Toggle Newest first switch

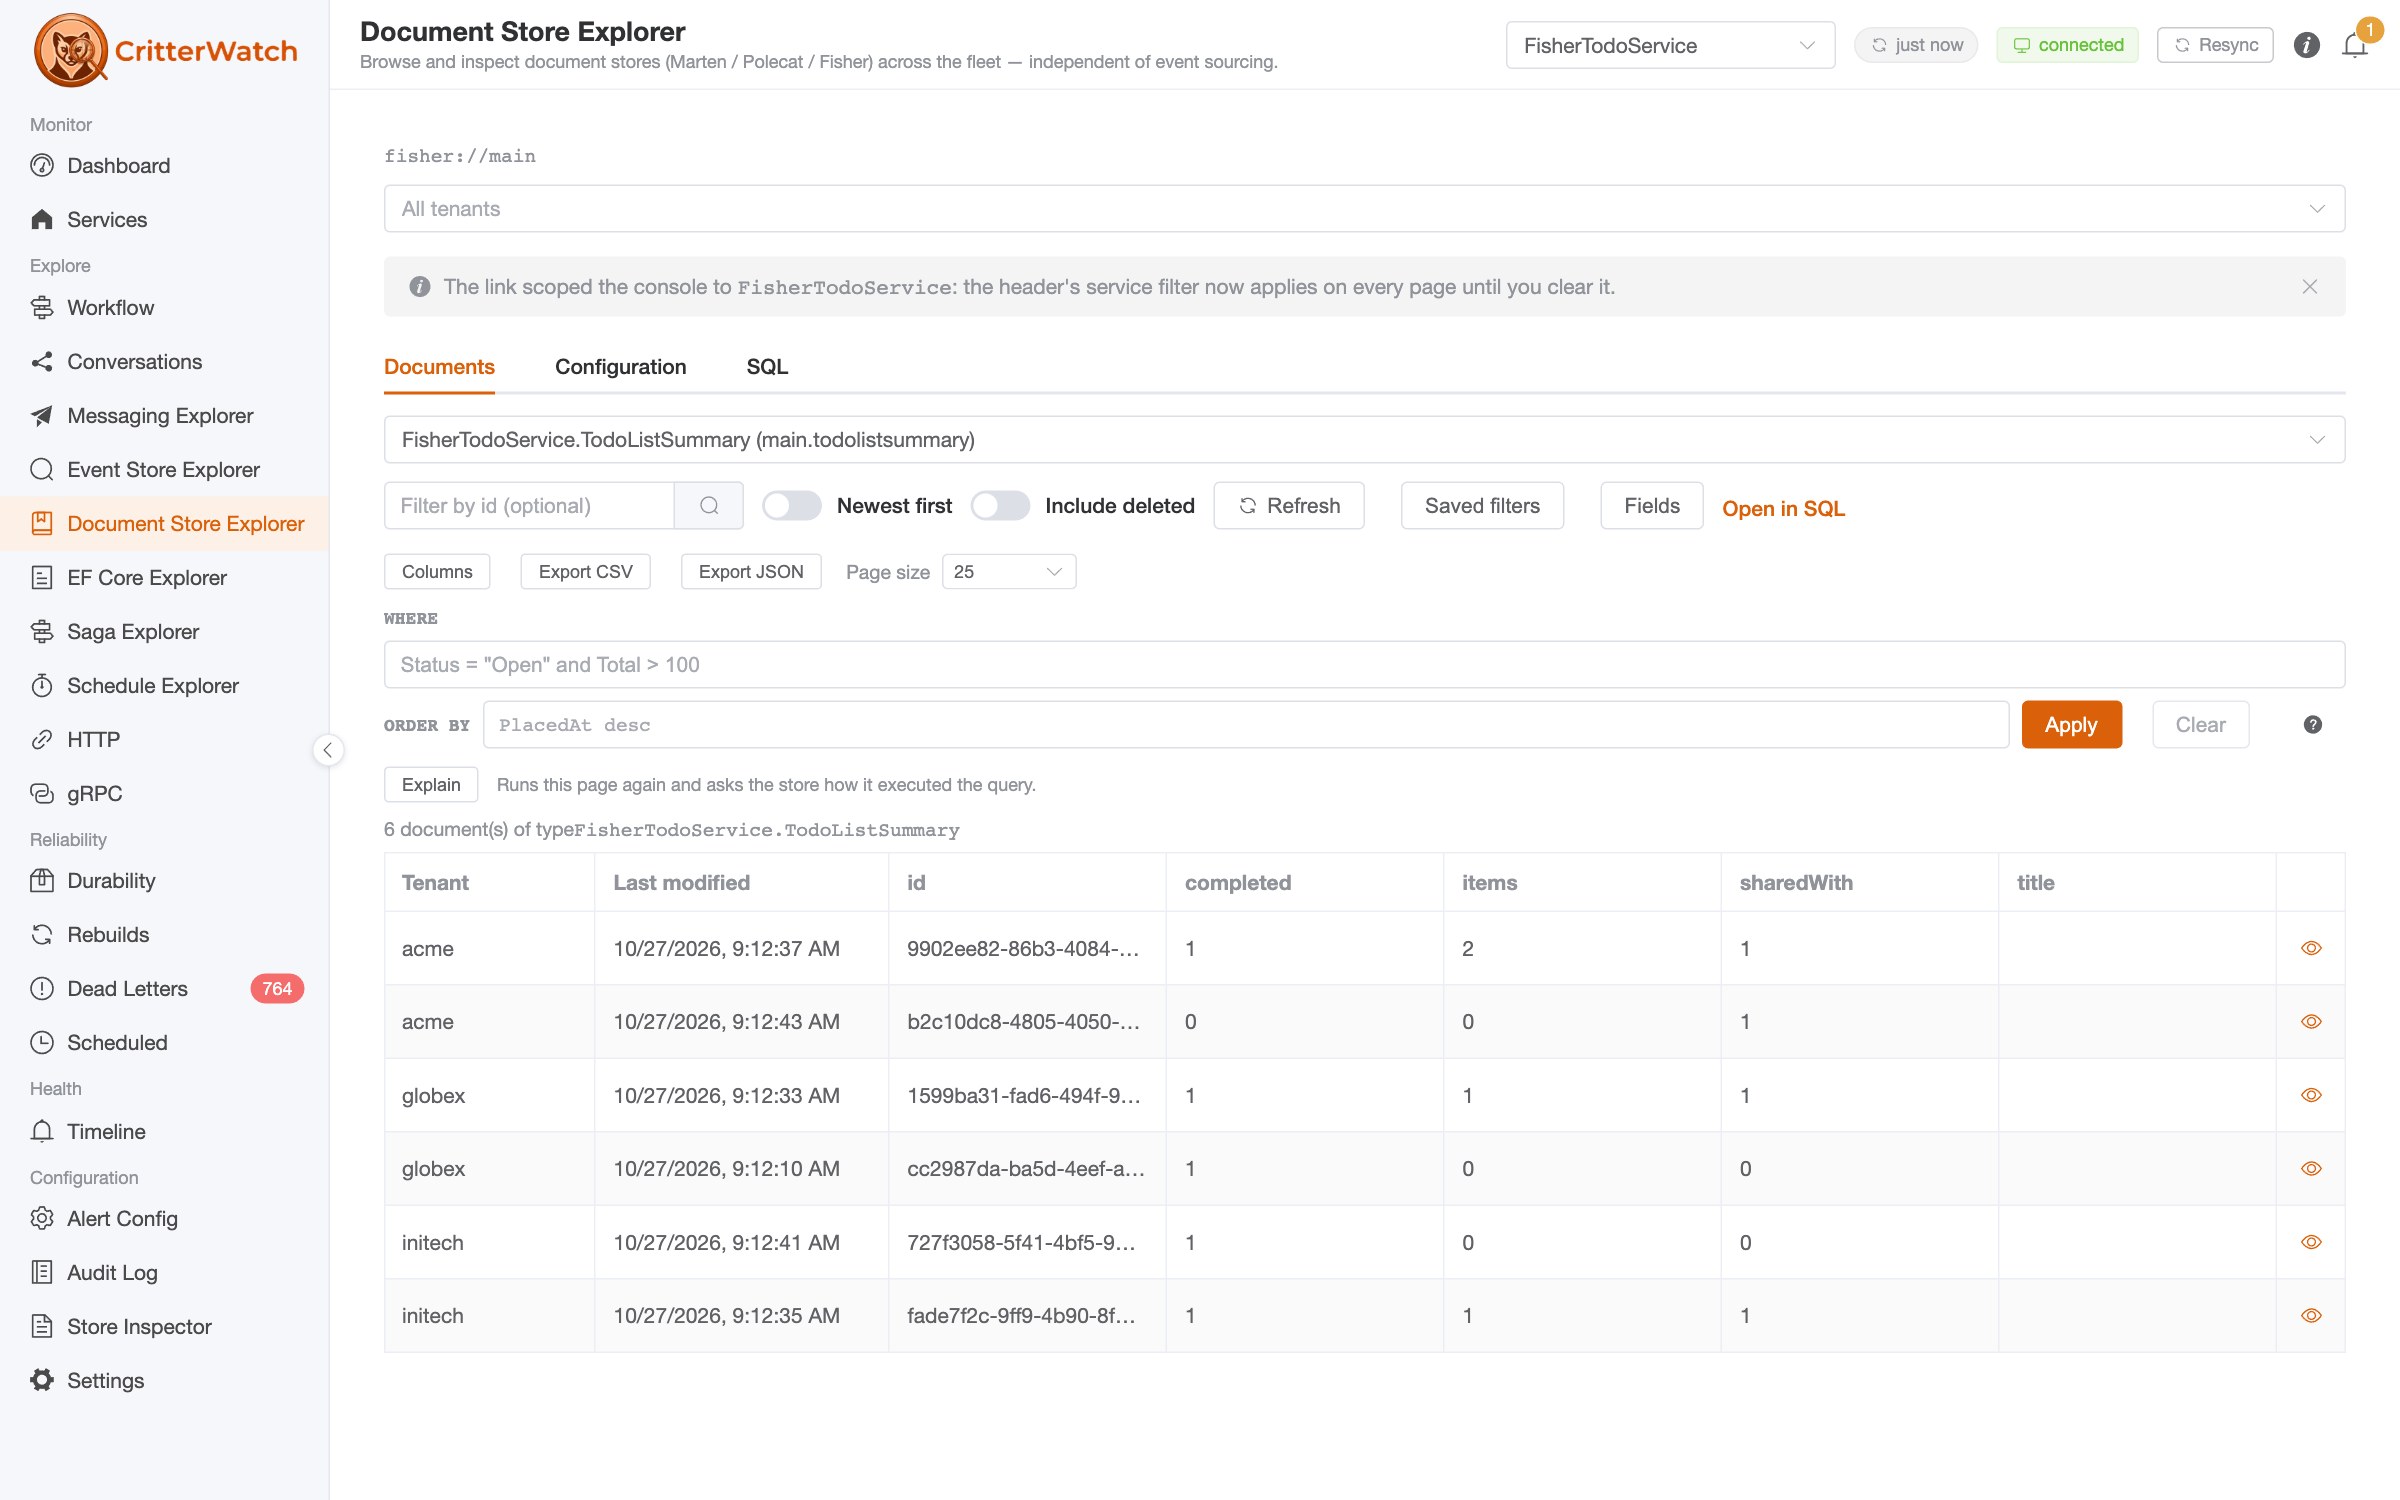pos(791,505)
